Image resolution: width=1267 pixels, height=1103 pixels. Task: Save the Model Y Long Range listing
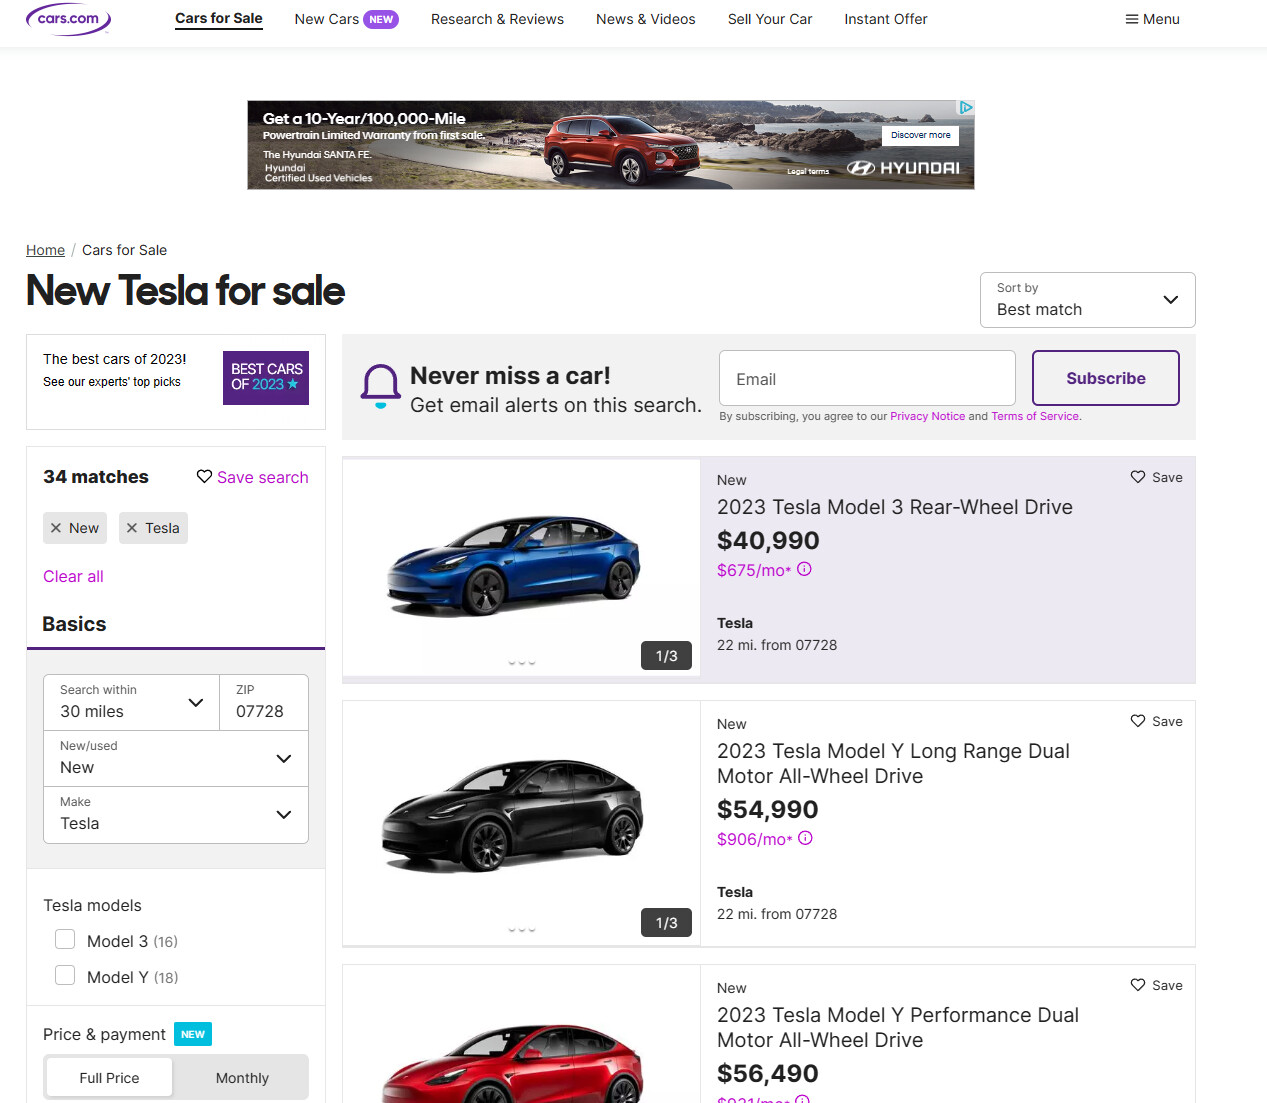click(x=1156, y=721)
